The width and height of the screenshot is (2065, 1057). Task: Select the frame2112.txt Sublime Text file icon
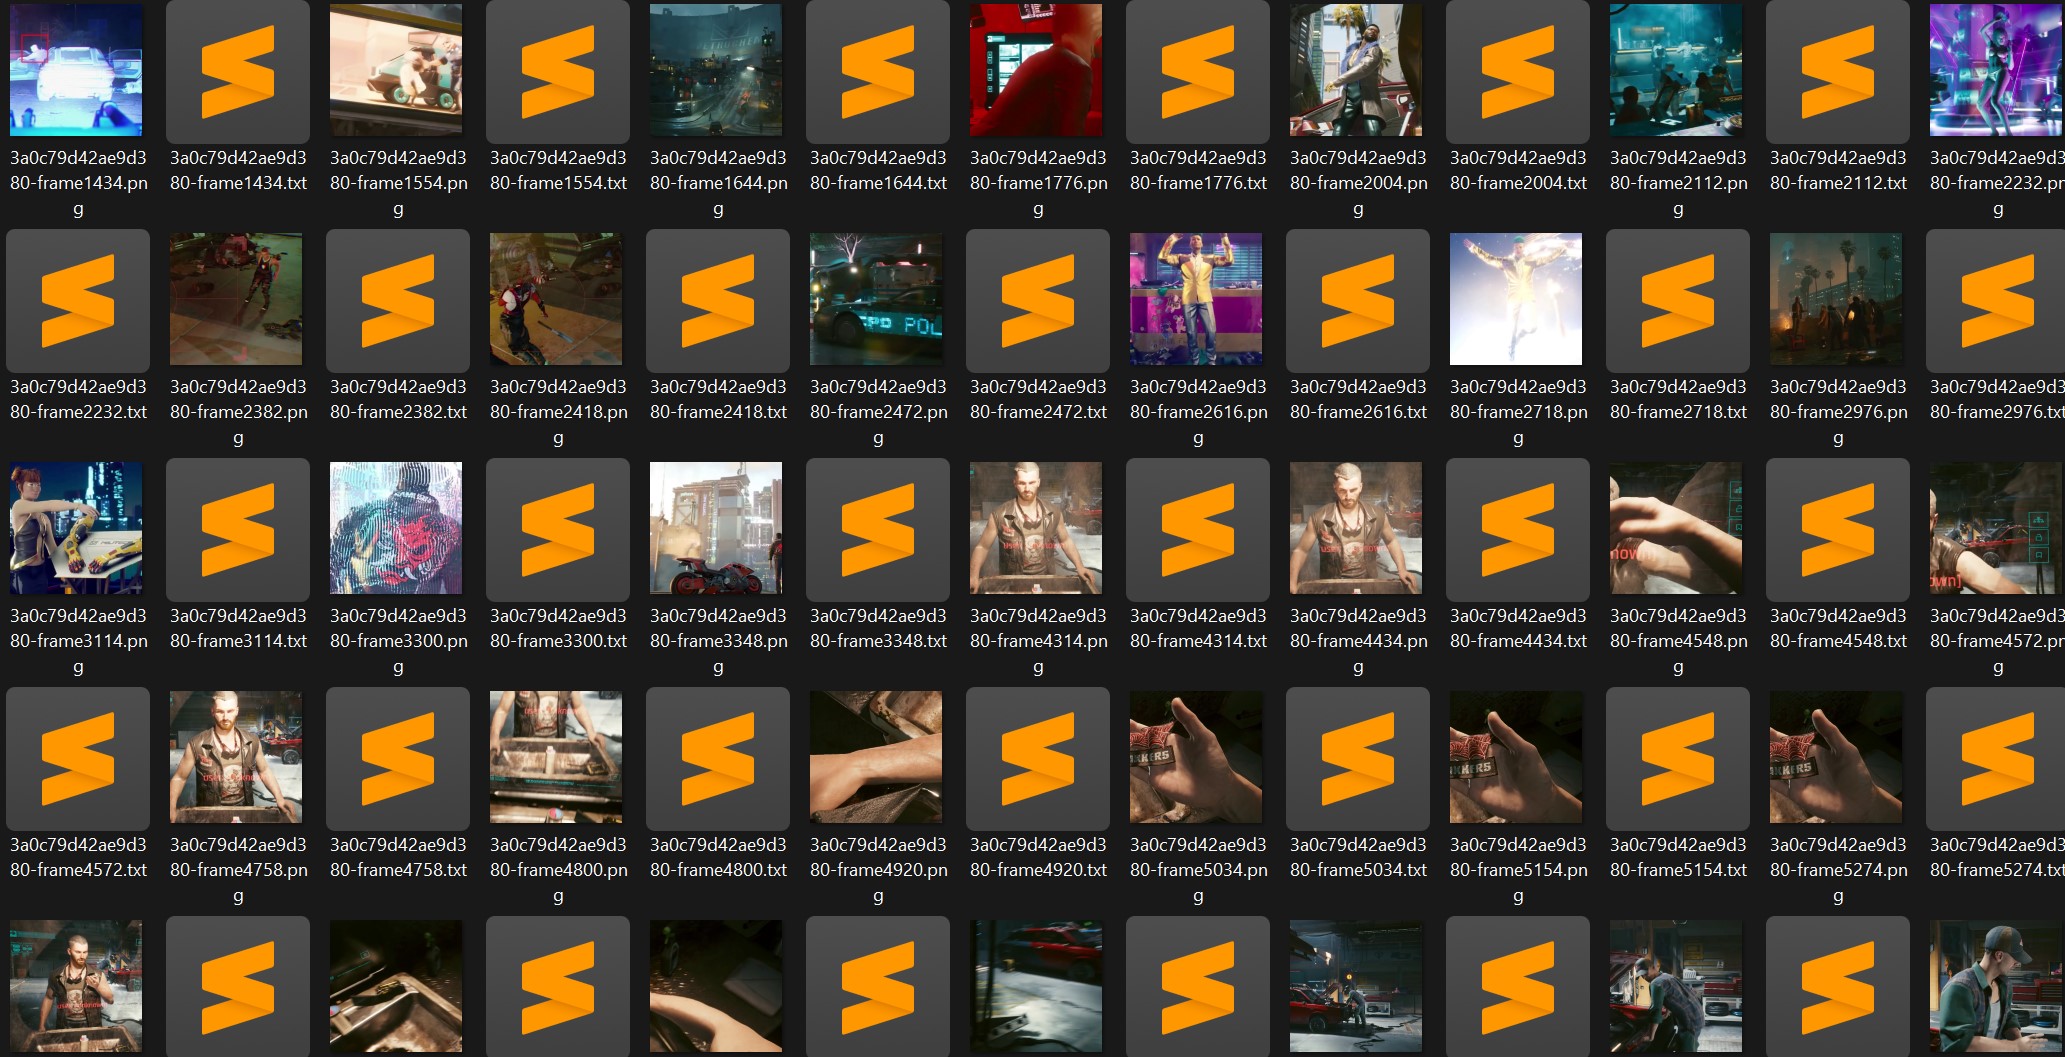[x=1838, y=71]
